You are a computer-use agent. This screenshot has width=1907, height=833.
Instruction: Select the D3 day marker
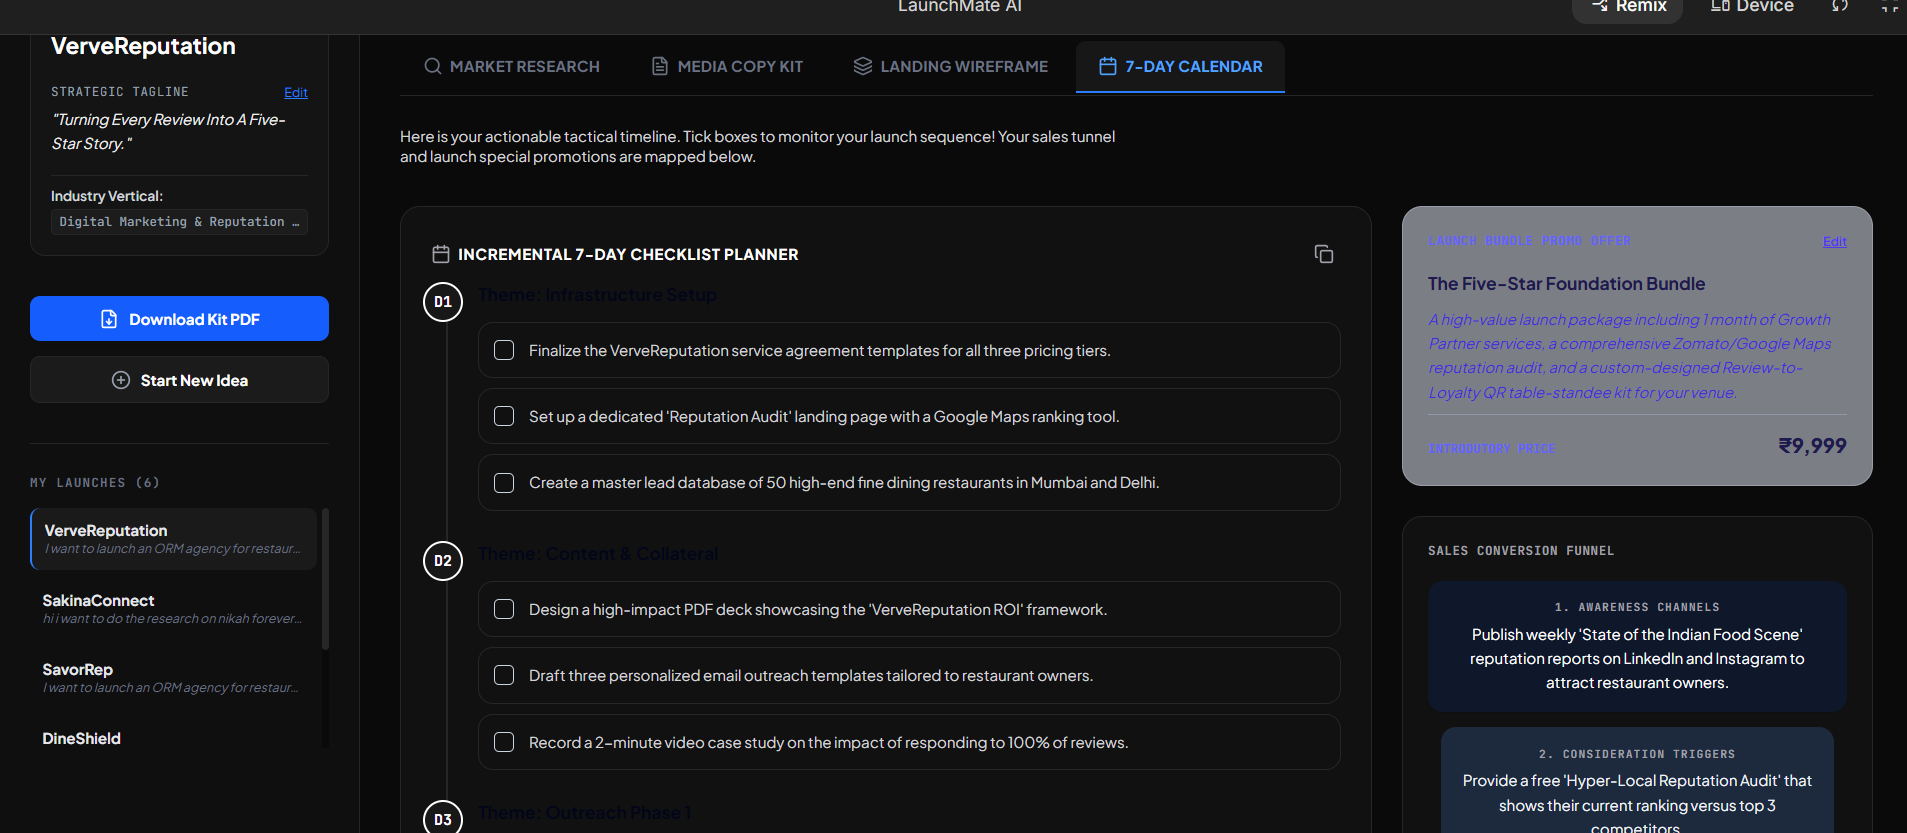pyautogui.click(x=443, y=818)
